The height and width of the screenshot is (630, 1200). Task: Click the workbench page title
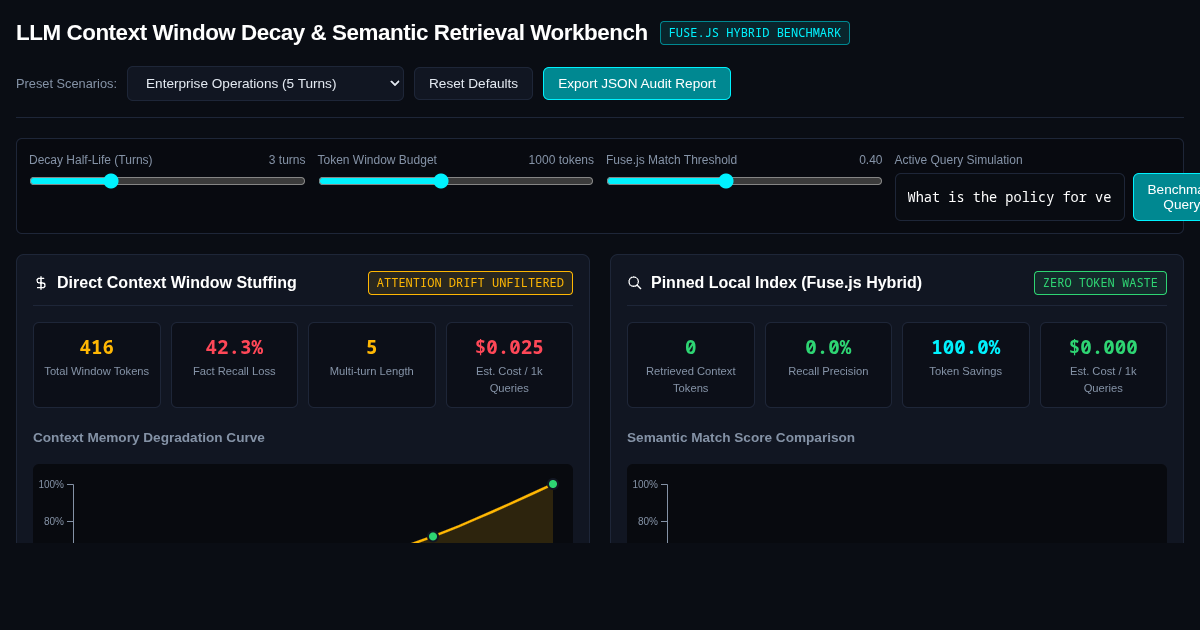(332, 33)
